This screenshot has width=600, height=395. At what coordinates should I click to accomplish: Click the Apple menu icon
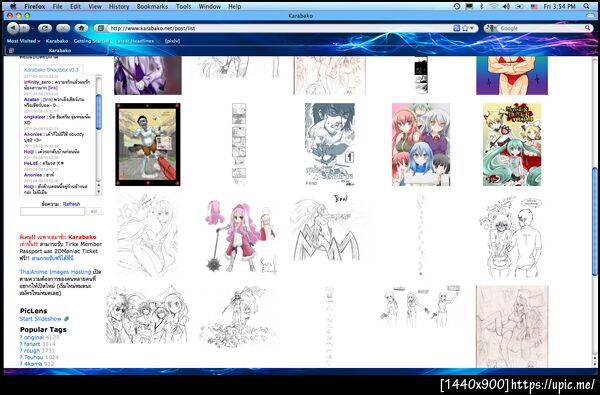[x=13, y=6]
